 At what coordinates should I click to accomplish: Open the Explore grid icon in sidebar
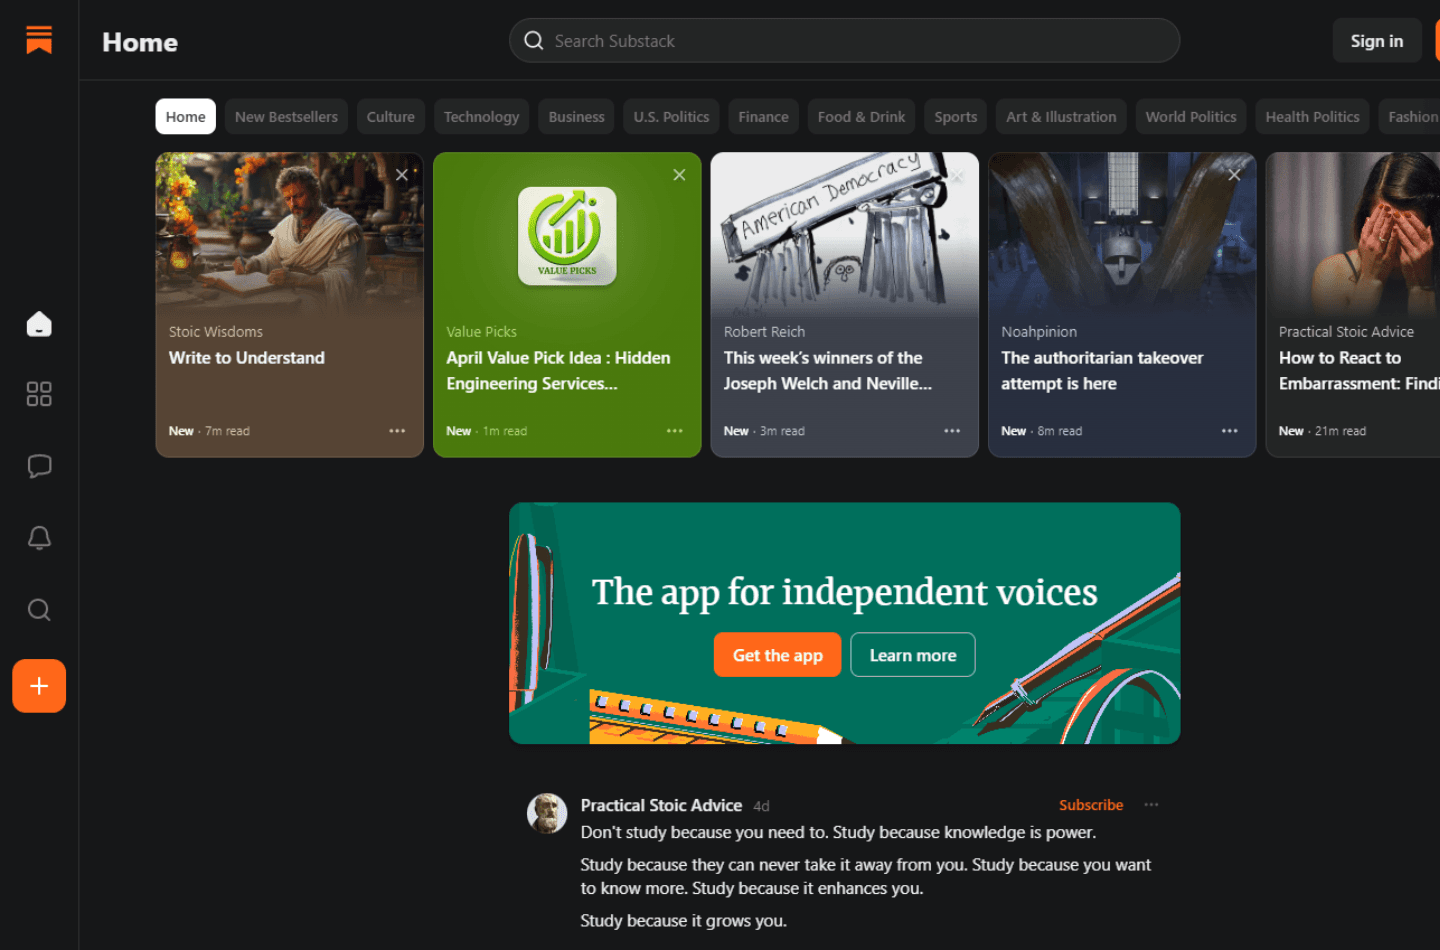pyautogui.click(x=39, y=394)
